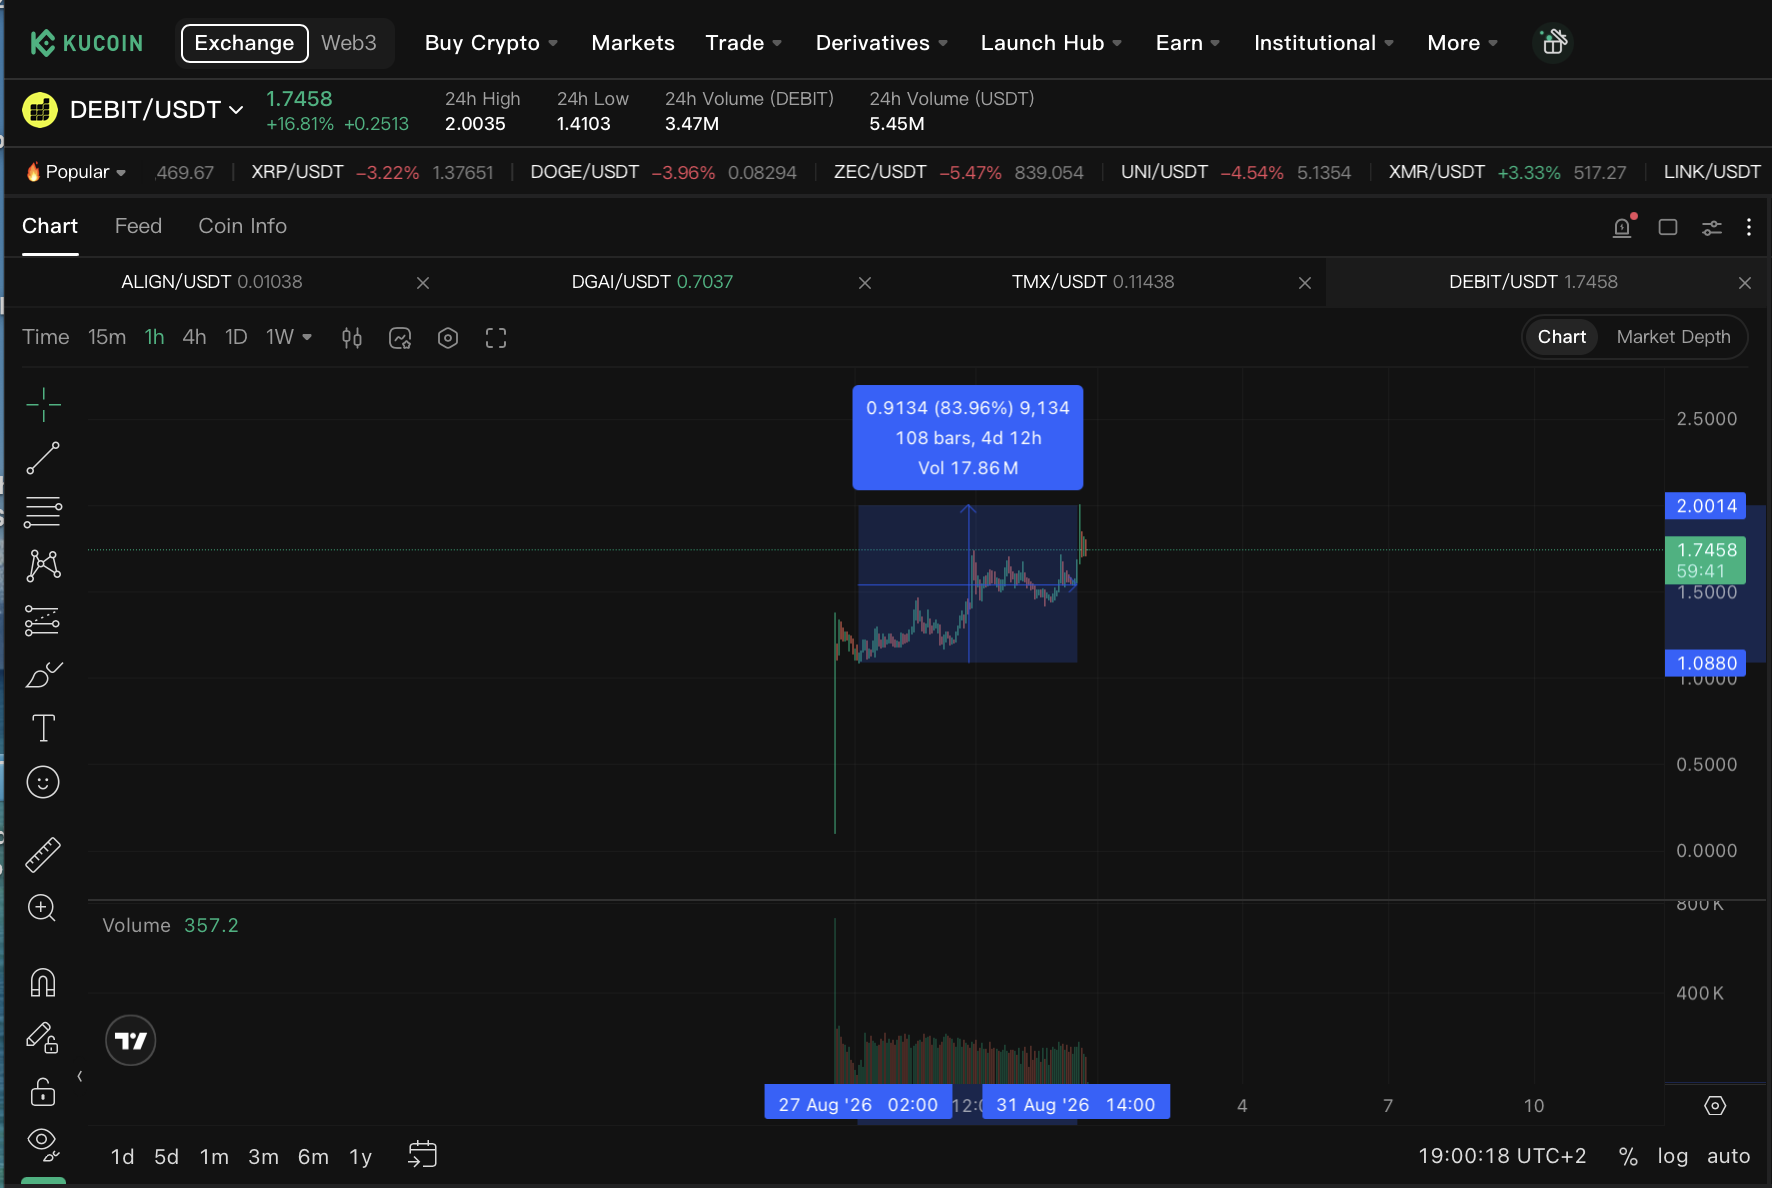Screen dimensions: 1772x1188
Task: Open price alerts bell icon
Action: coord(1622,227)
